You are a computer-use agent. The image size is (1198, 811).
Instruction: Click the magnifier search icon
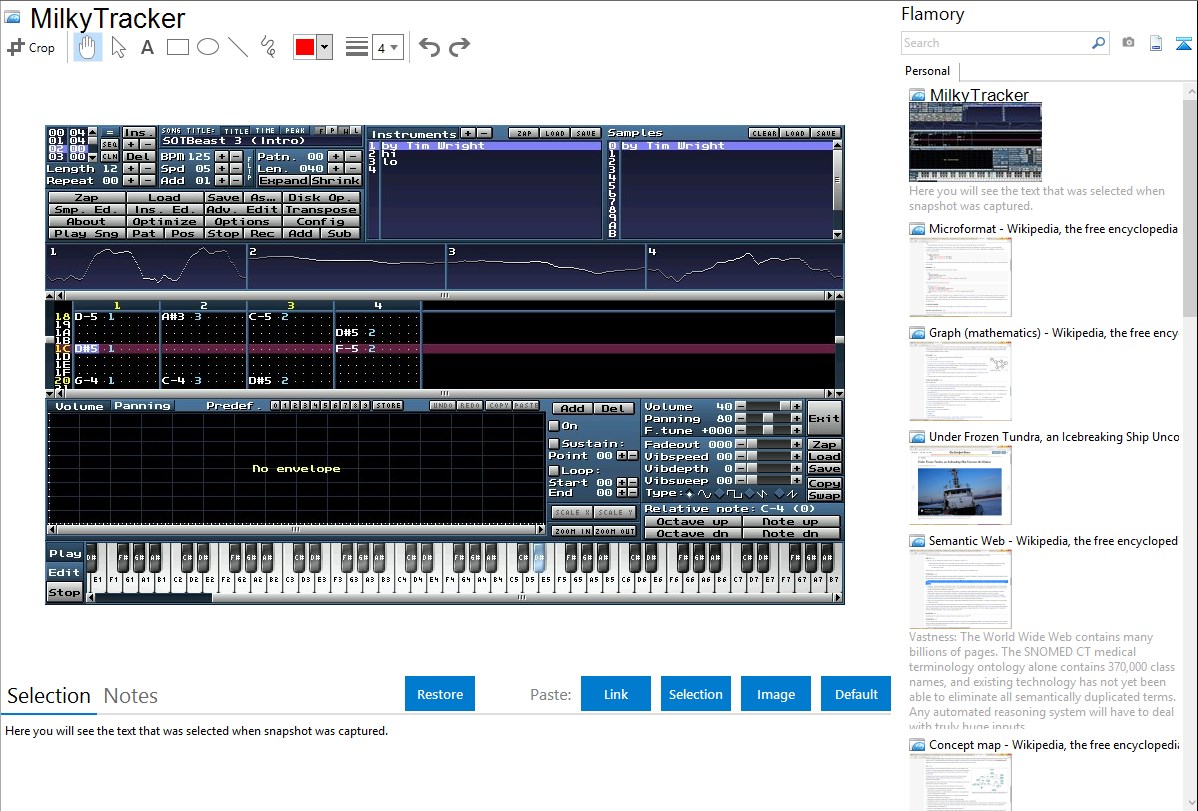[1098, 43]
